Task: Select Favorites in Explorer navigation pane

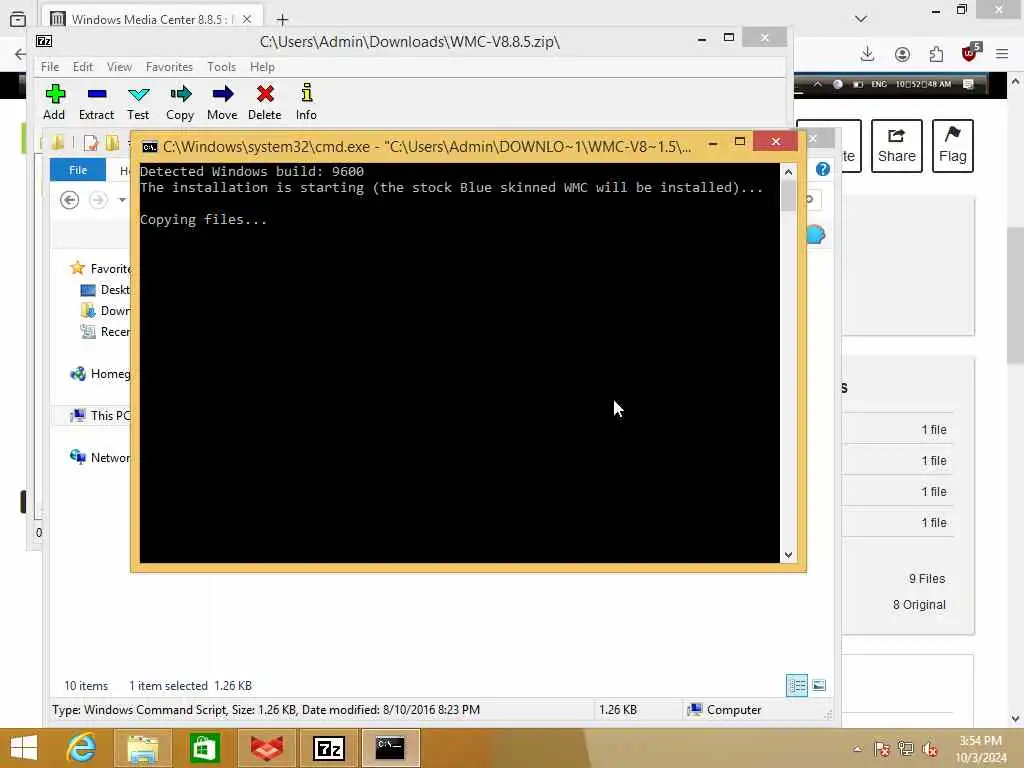Action: point(101,268)
